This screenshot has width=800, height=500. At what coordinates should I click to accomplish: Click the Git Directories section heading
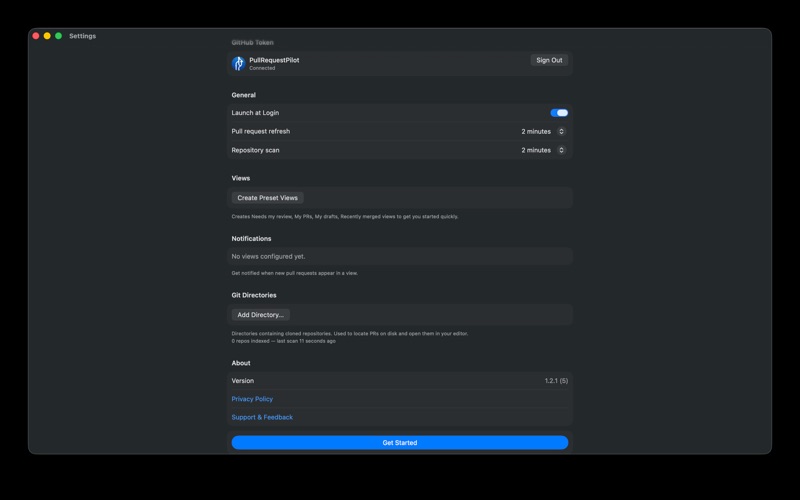tap(254, 295)
